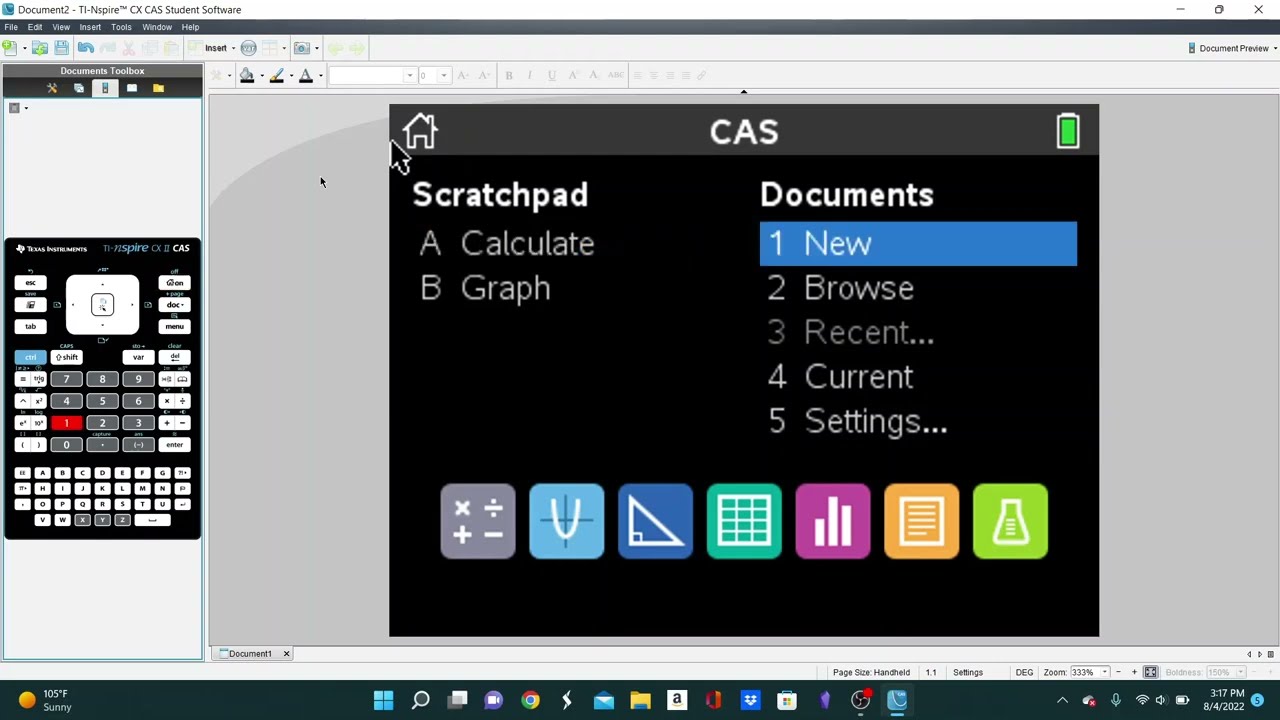Click the red 1 key on keypad
The image size is (1280, 720).
tap(66, 423)
